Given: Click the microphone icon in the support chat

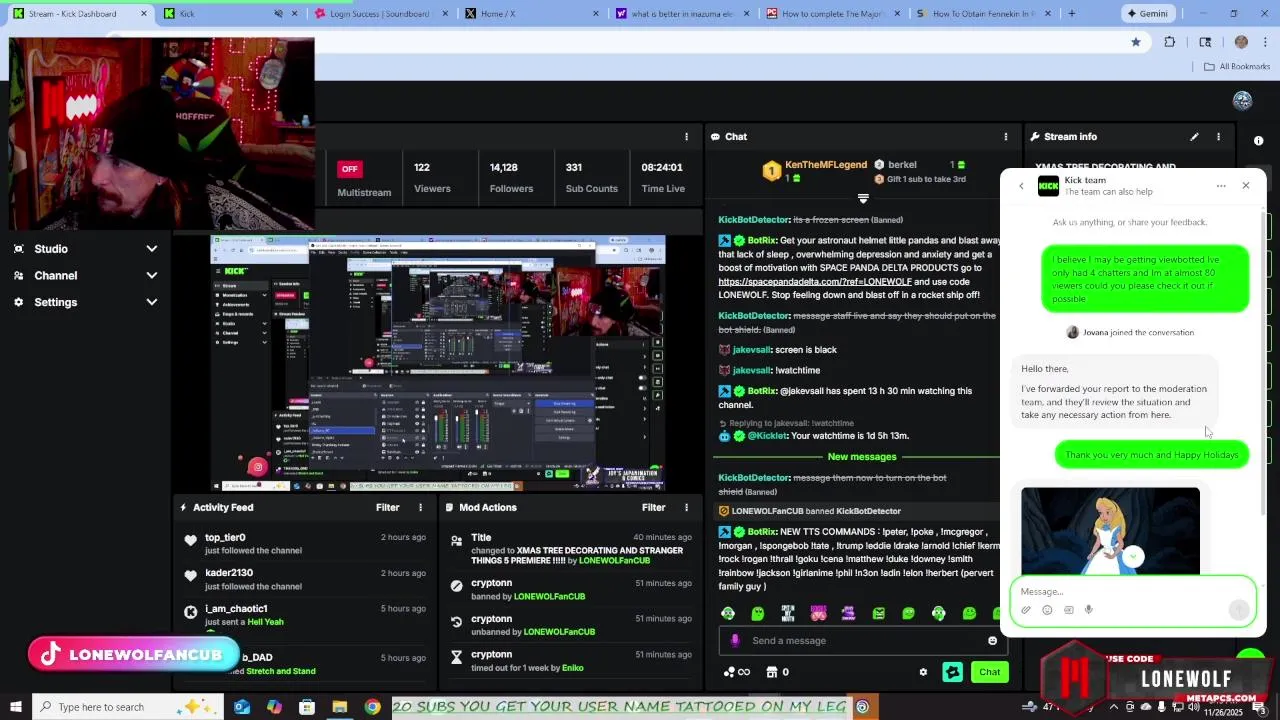Looking at the screenshot, I should (x=1089, y=610).
